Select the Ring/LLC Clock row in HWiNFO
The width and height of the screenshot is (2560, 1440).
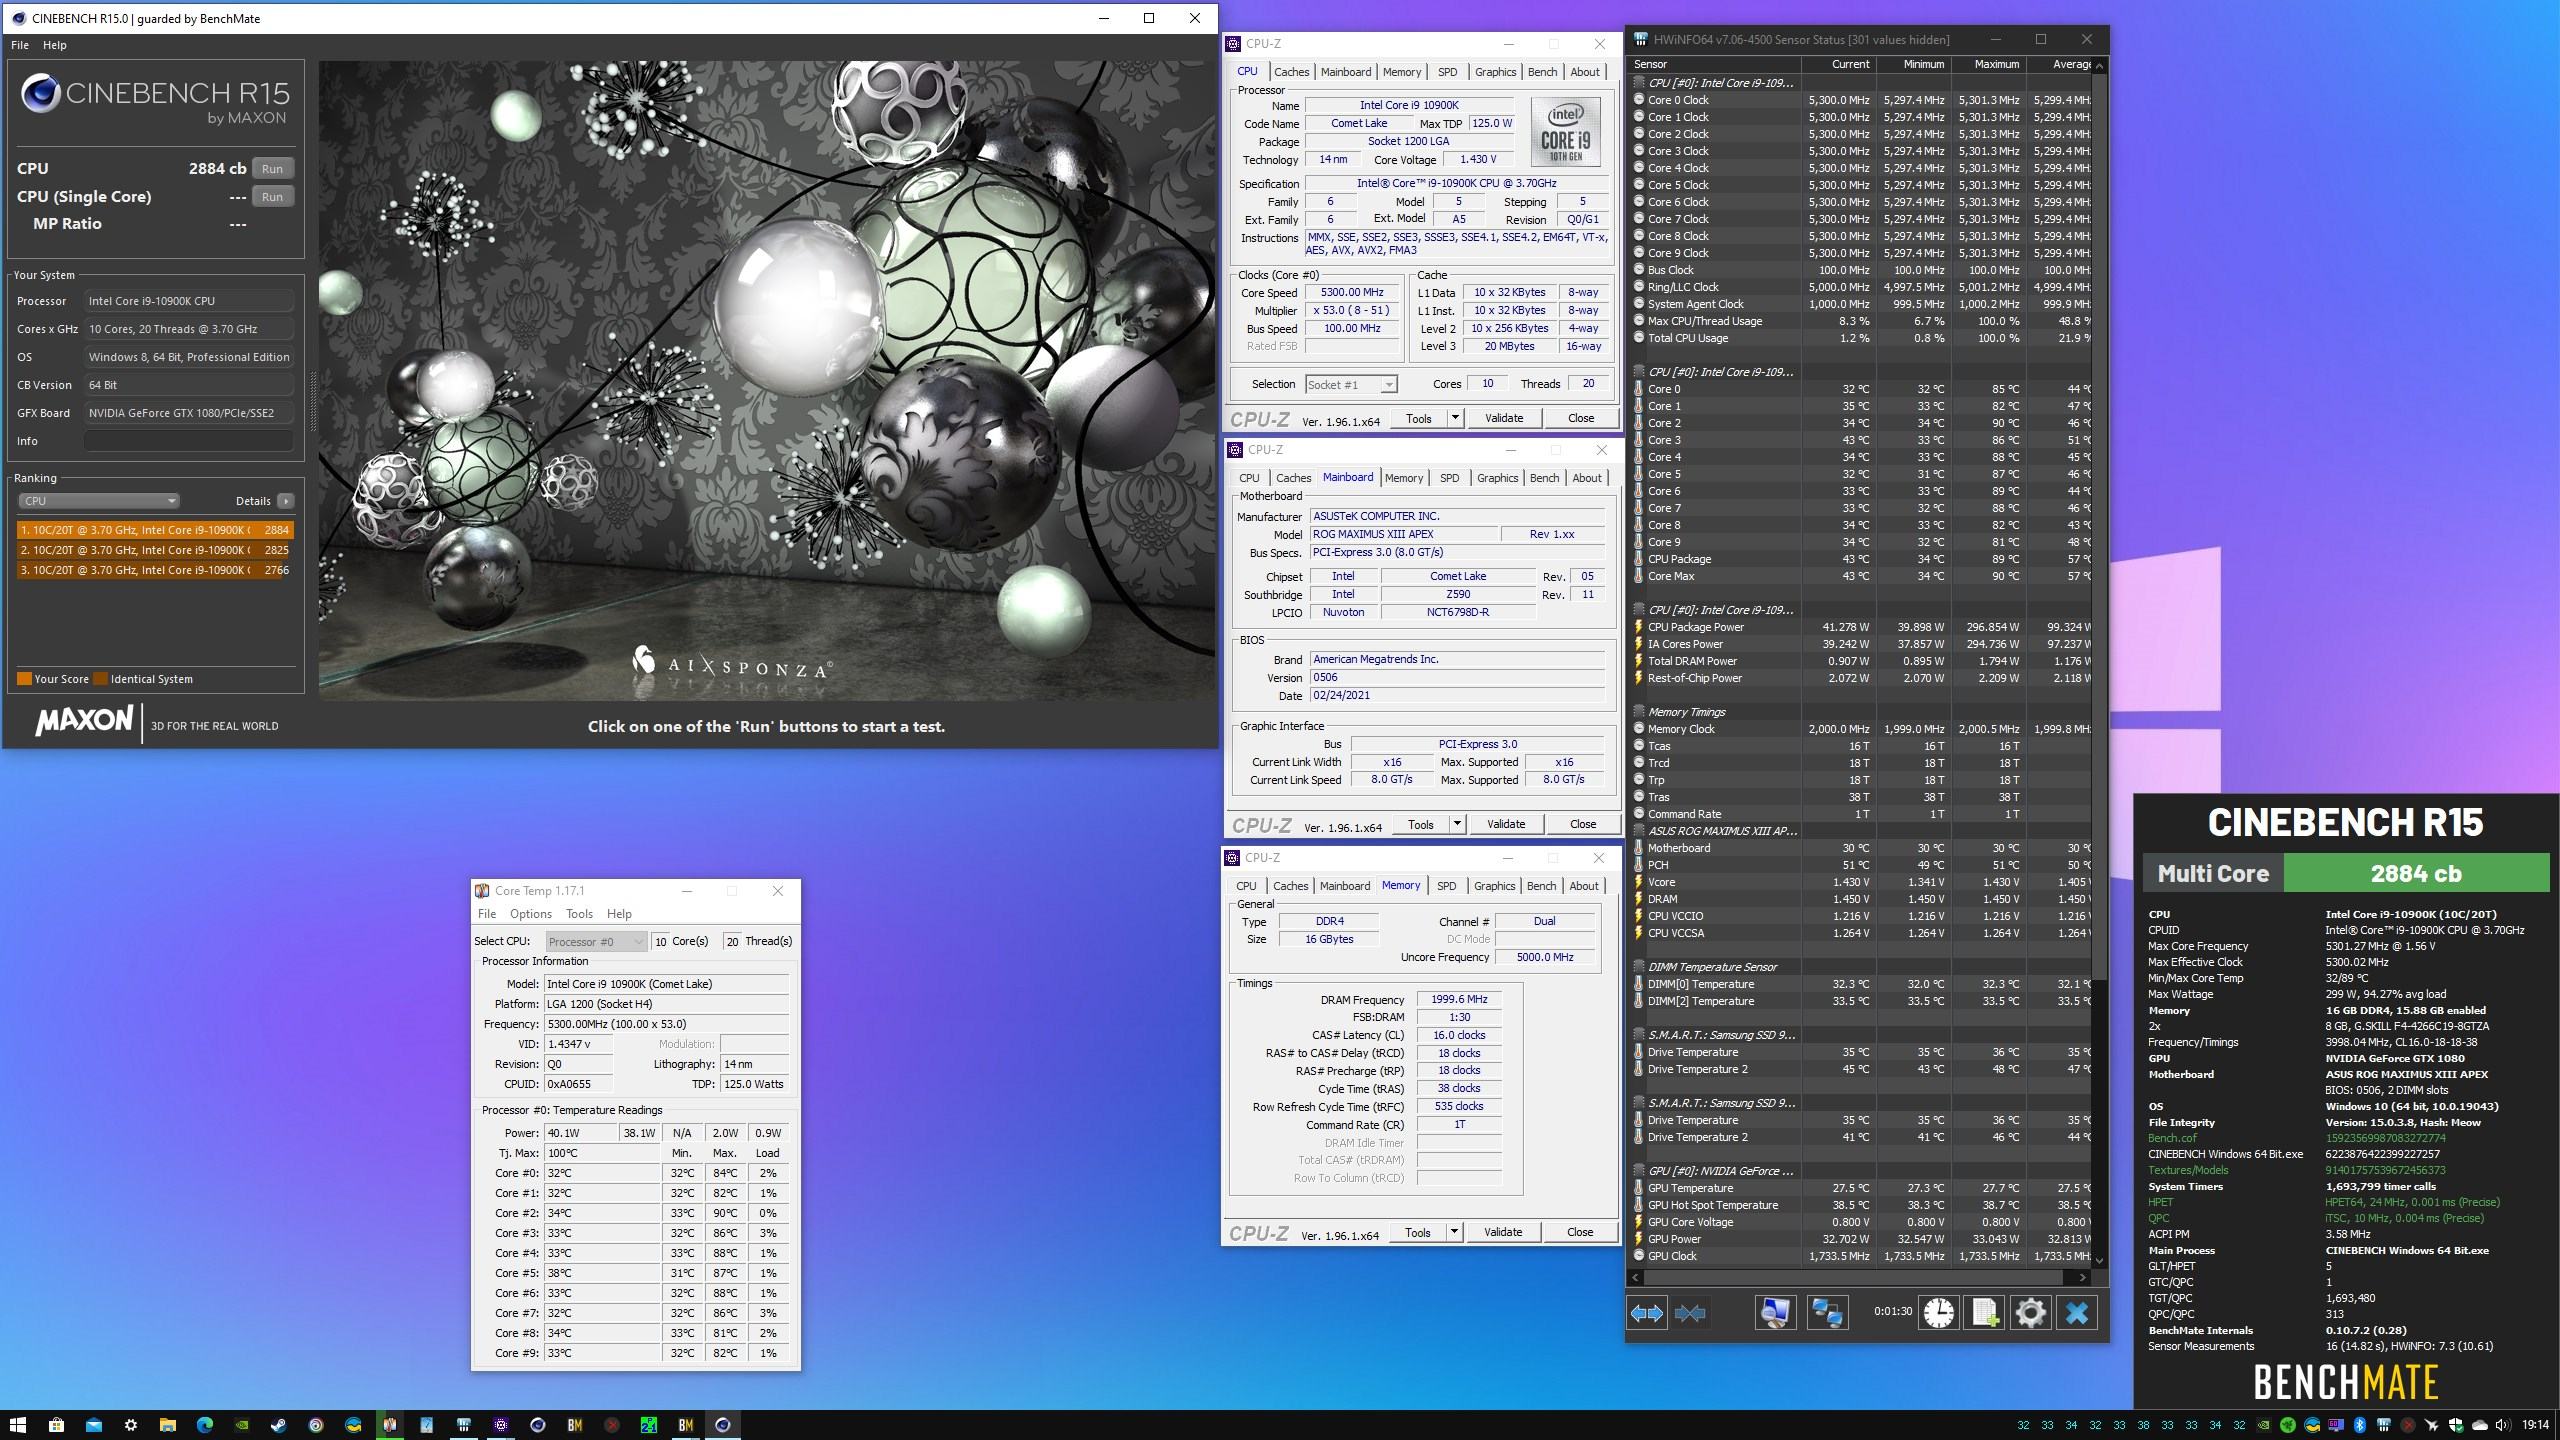pos(1861,287)
